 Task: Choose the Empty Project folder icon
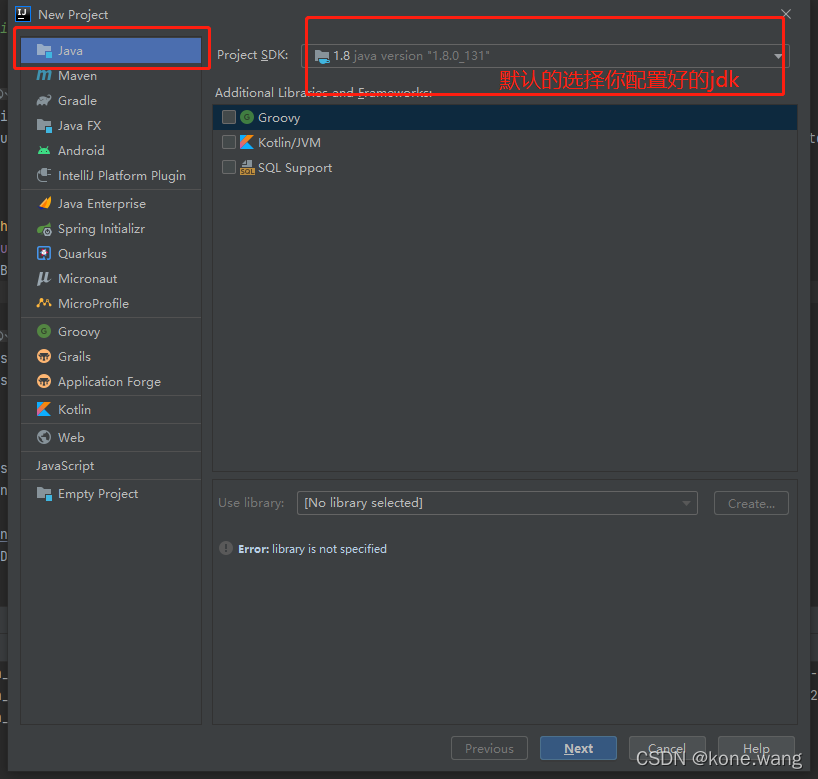44,494
